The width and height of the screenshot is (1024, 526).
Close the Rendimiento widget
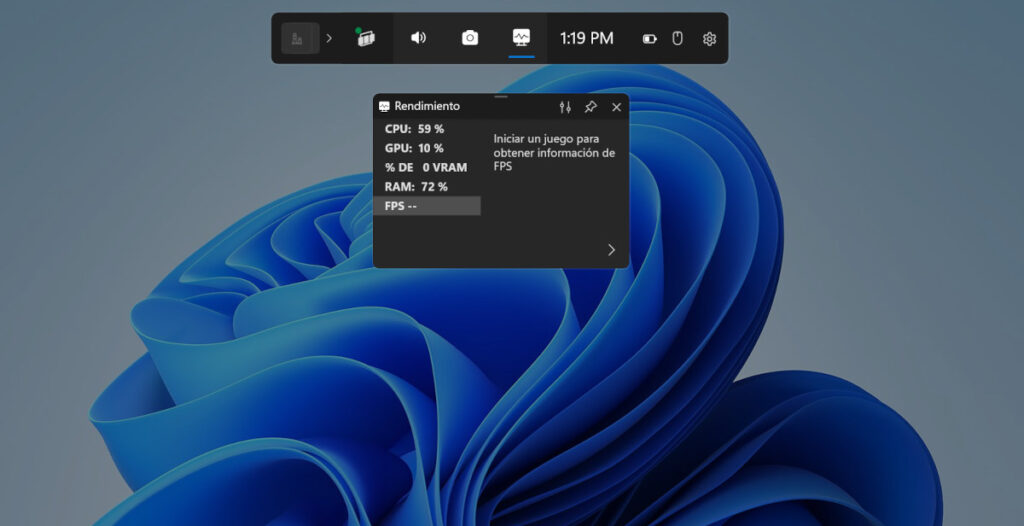pos(616,107)
